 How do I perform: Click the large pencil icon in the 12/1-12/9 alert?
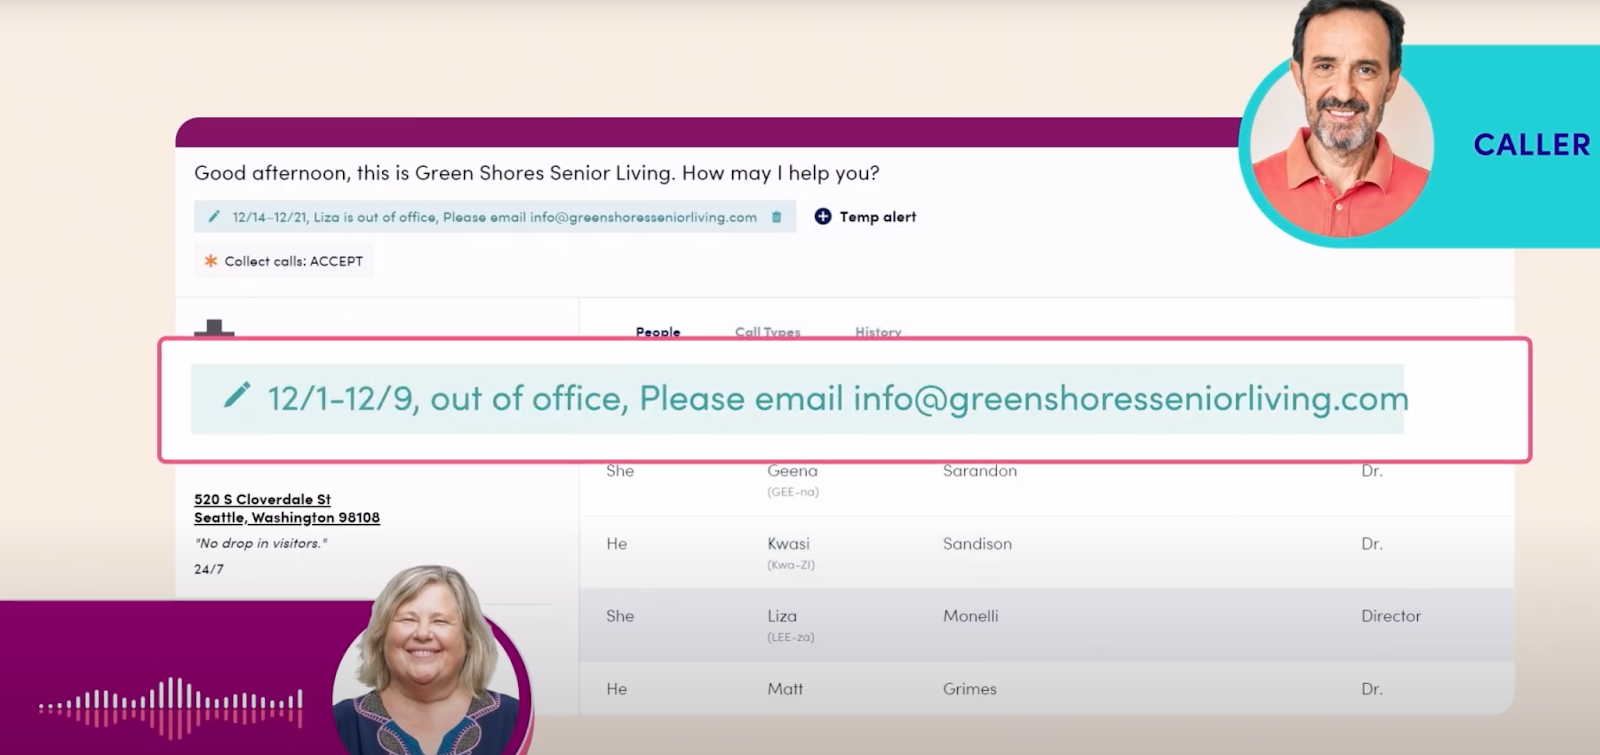pos(237,396)
